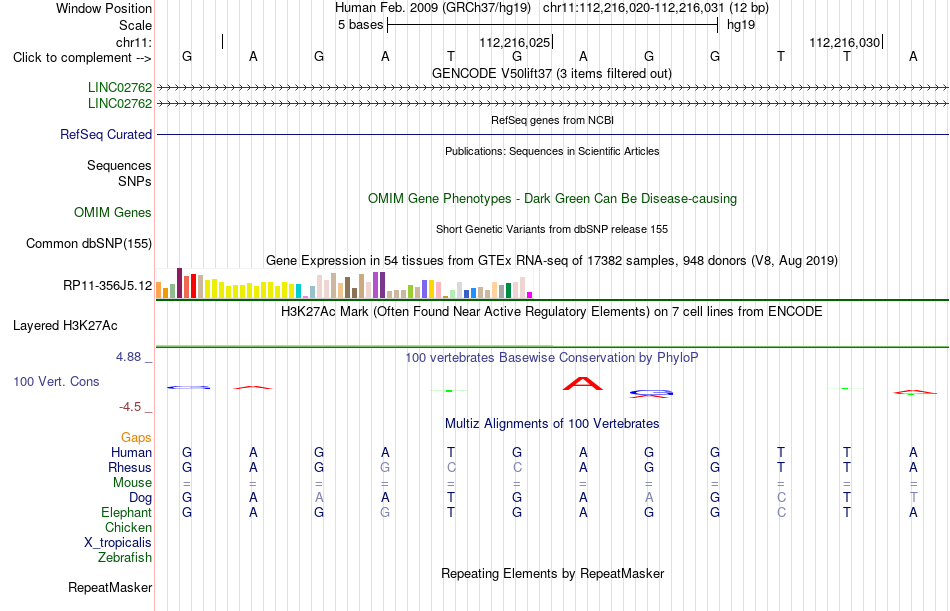Select the Mouse alignment row label
950x611 pixels.
(133, 483)
